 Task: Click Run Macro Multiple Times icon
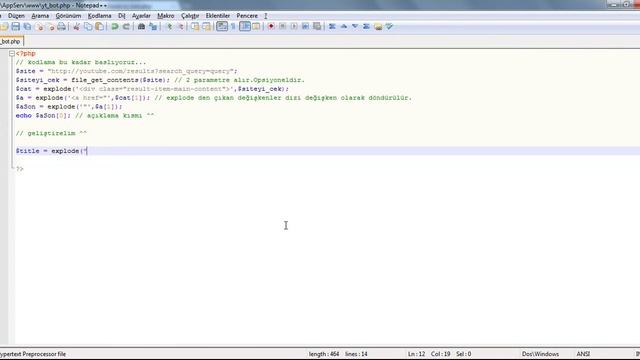click(x=305, y=27)
